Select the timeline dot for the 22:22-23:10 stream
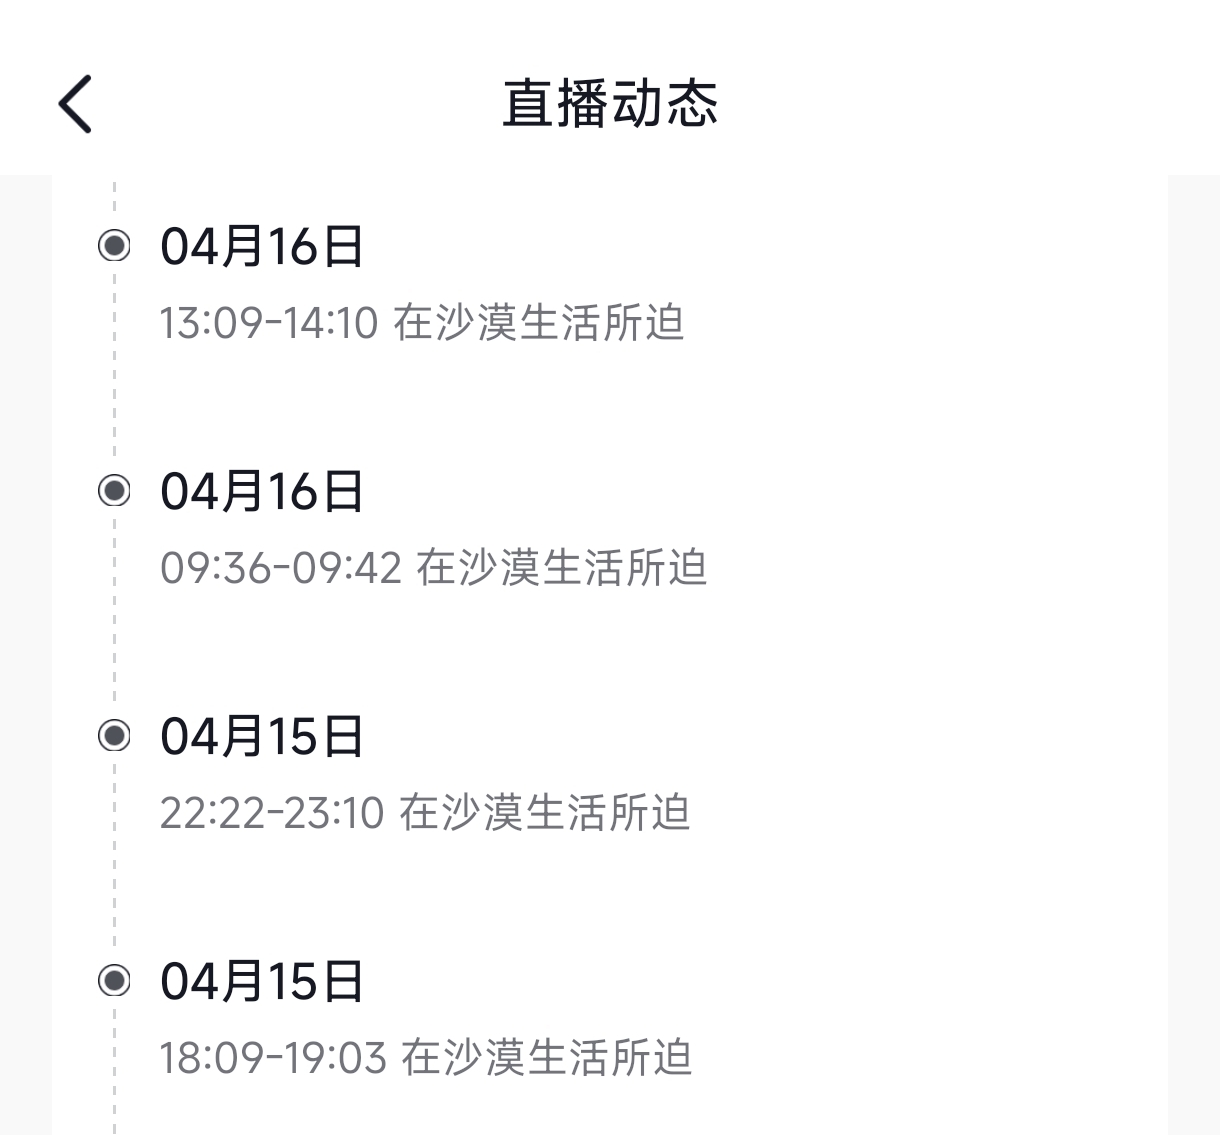1220x1135 pixels. pyautogui.click(x=115, y=736)
